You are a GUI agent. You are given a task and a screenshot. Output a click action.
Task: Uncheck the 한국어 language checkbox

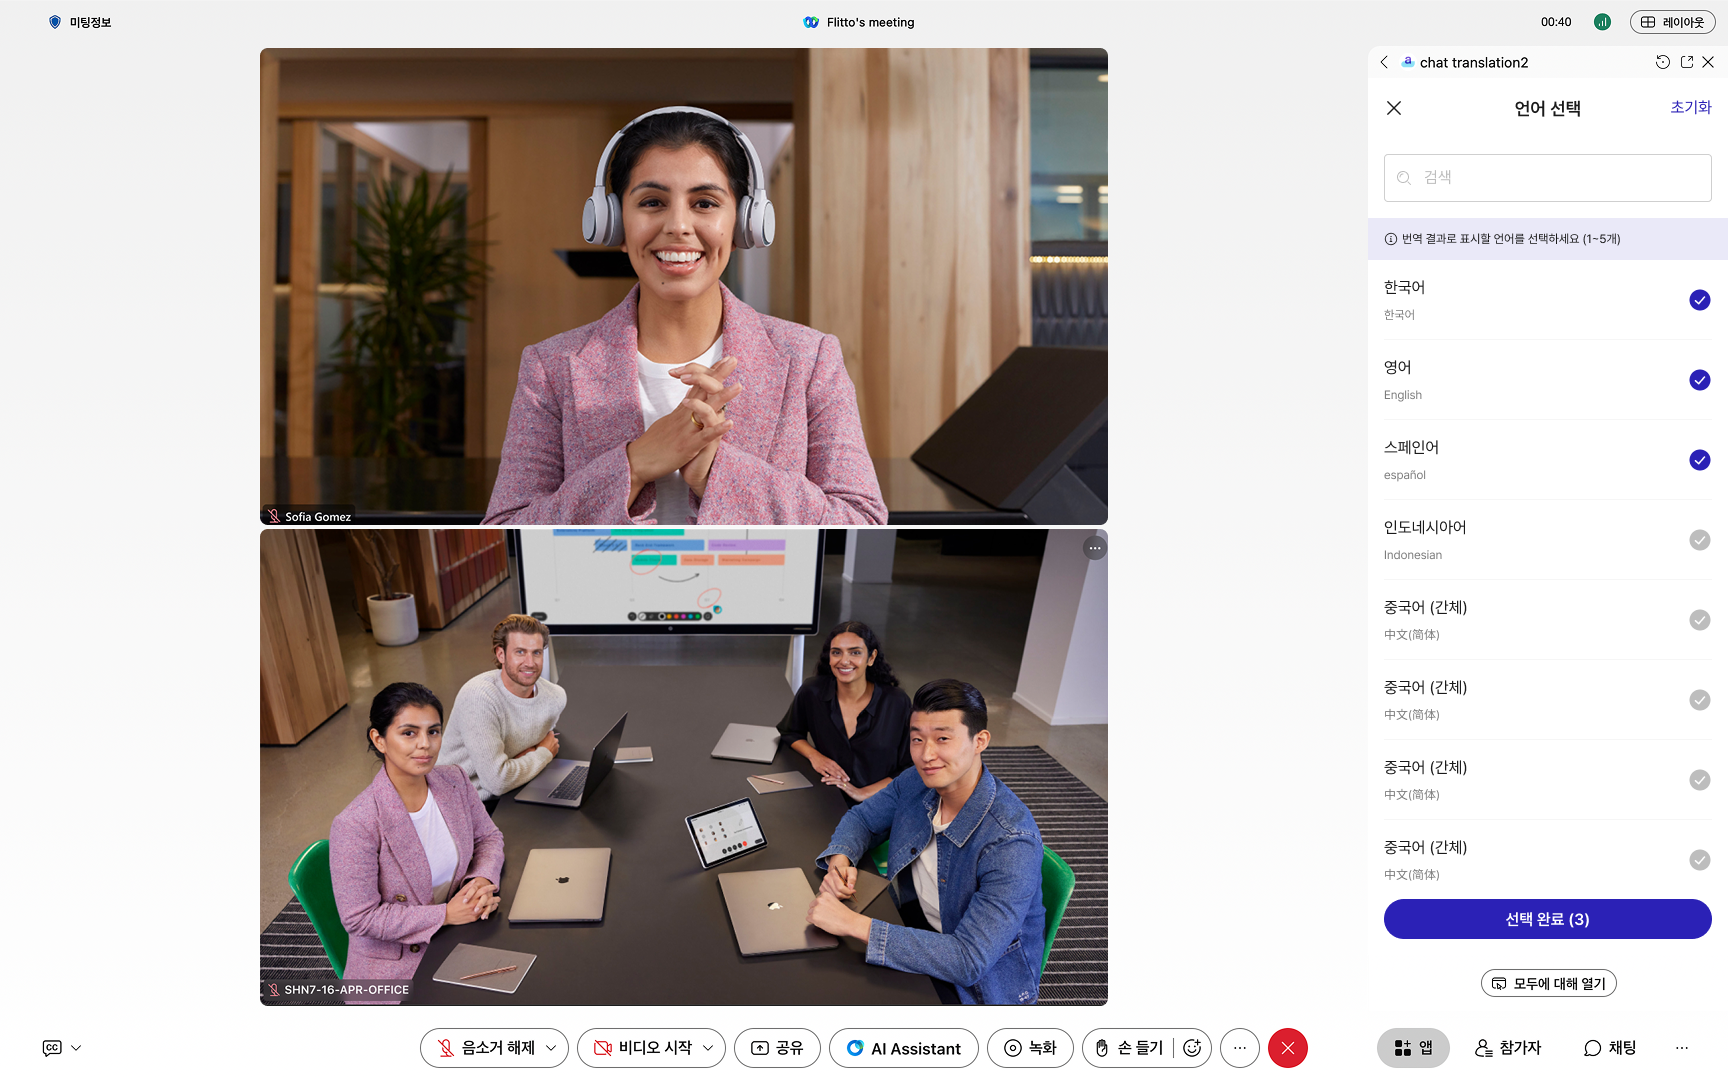pyautogui.click(x=1699, y=300)
